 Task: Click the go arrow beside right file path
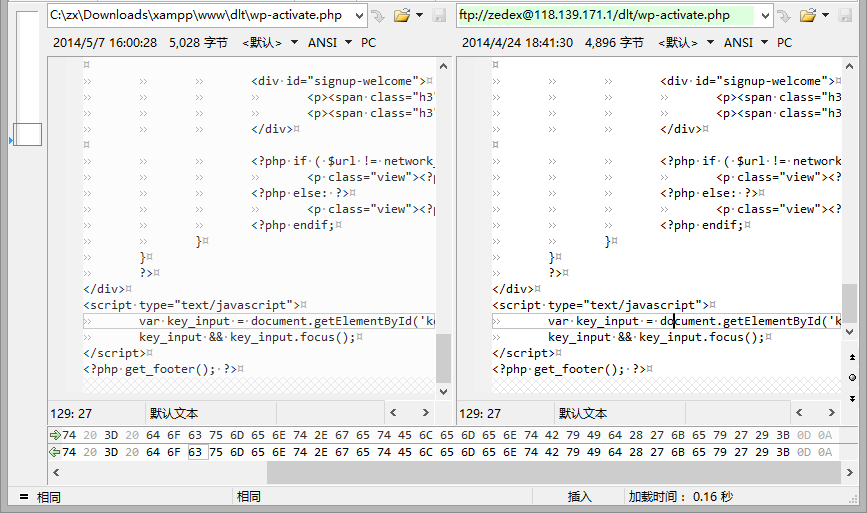coord(786,16)
